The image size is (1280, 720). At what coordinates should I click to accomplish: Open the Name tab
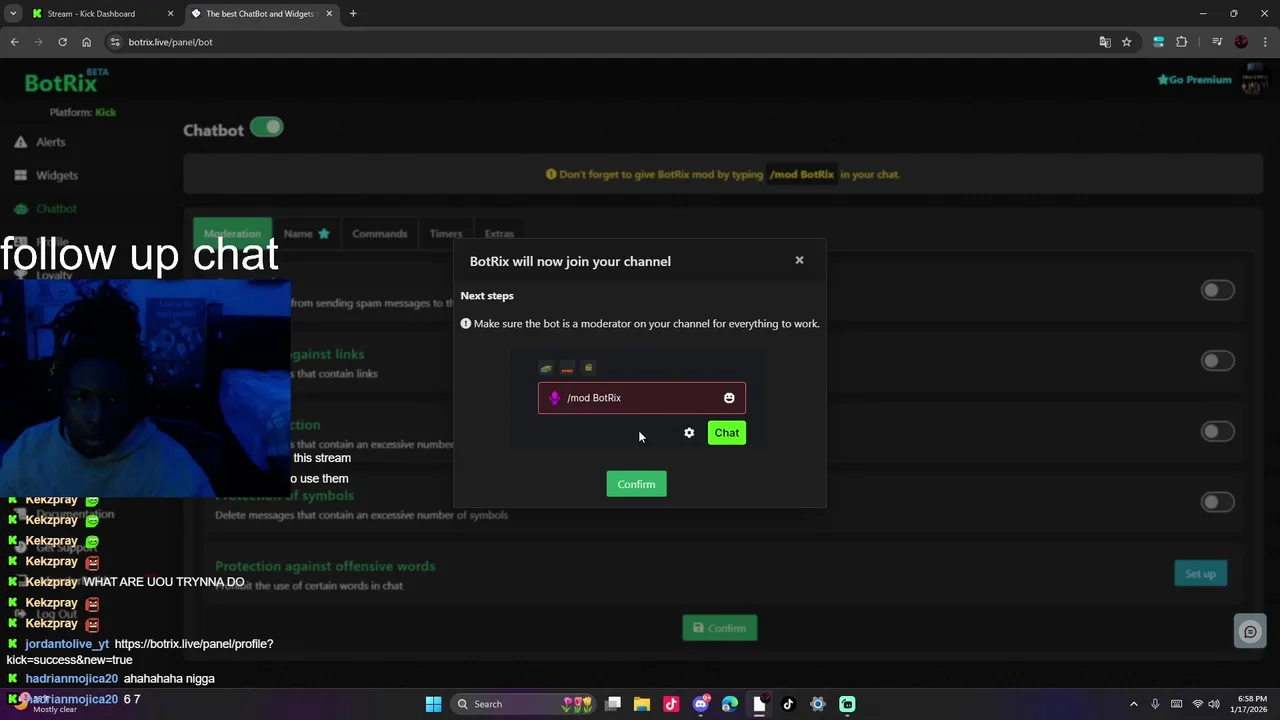pyautogui.click(x=306, y=234)
